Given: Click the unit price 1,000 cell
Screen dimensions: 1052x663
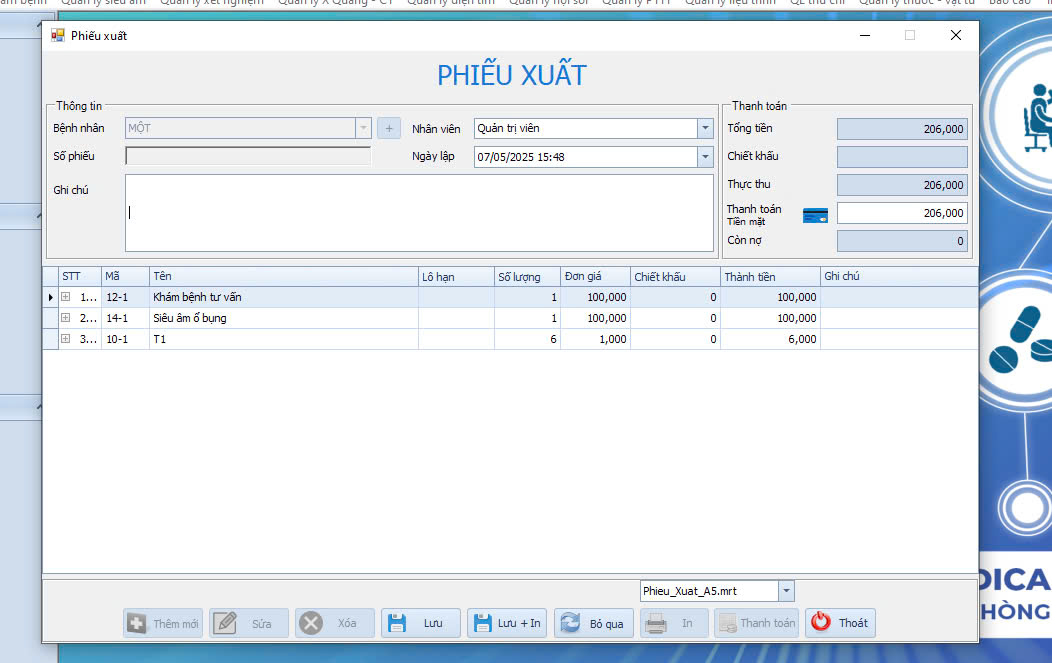Looking at the screenshot, I should pos(596,339).
